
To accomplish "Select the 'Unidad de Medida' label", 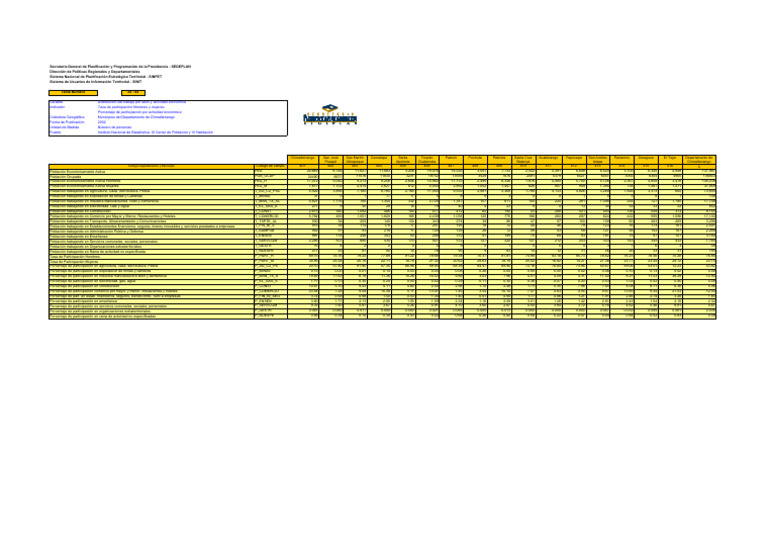I will pyautogui.click(x=64, y=127).
